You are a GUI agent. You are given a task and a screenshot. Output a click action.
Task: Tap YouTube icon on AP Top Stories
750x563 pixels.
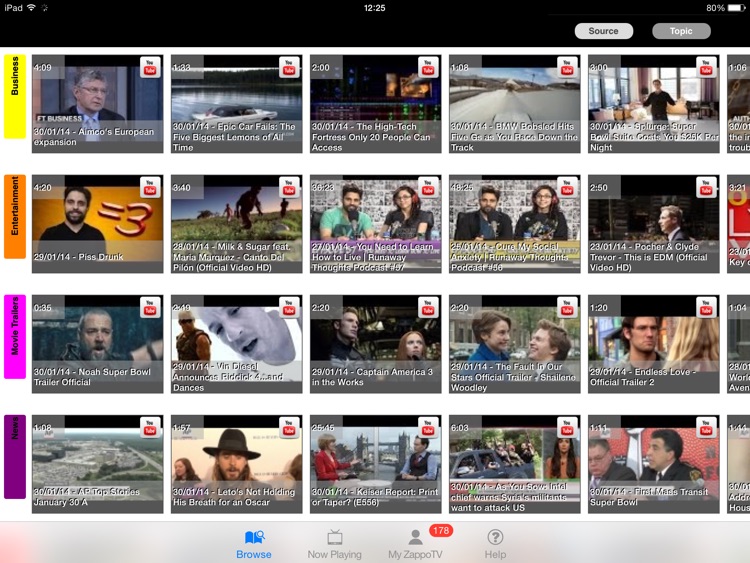point(150,428)
